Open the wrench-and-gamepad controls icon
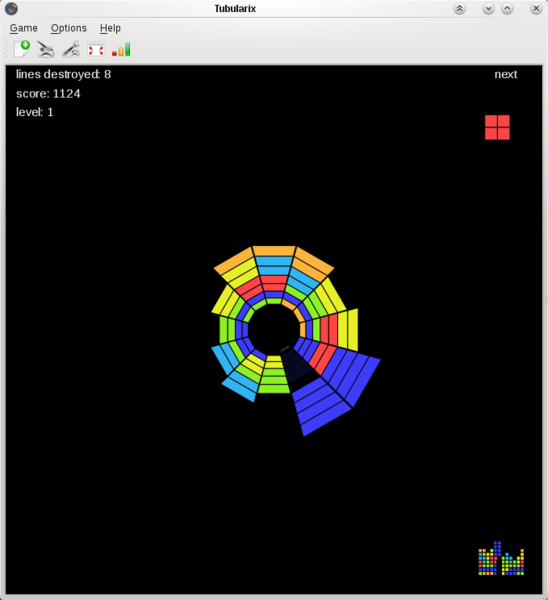 coord(71,49)
